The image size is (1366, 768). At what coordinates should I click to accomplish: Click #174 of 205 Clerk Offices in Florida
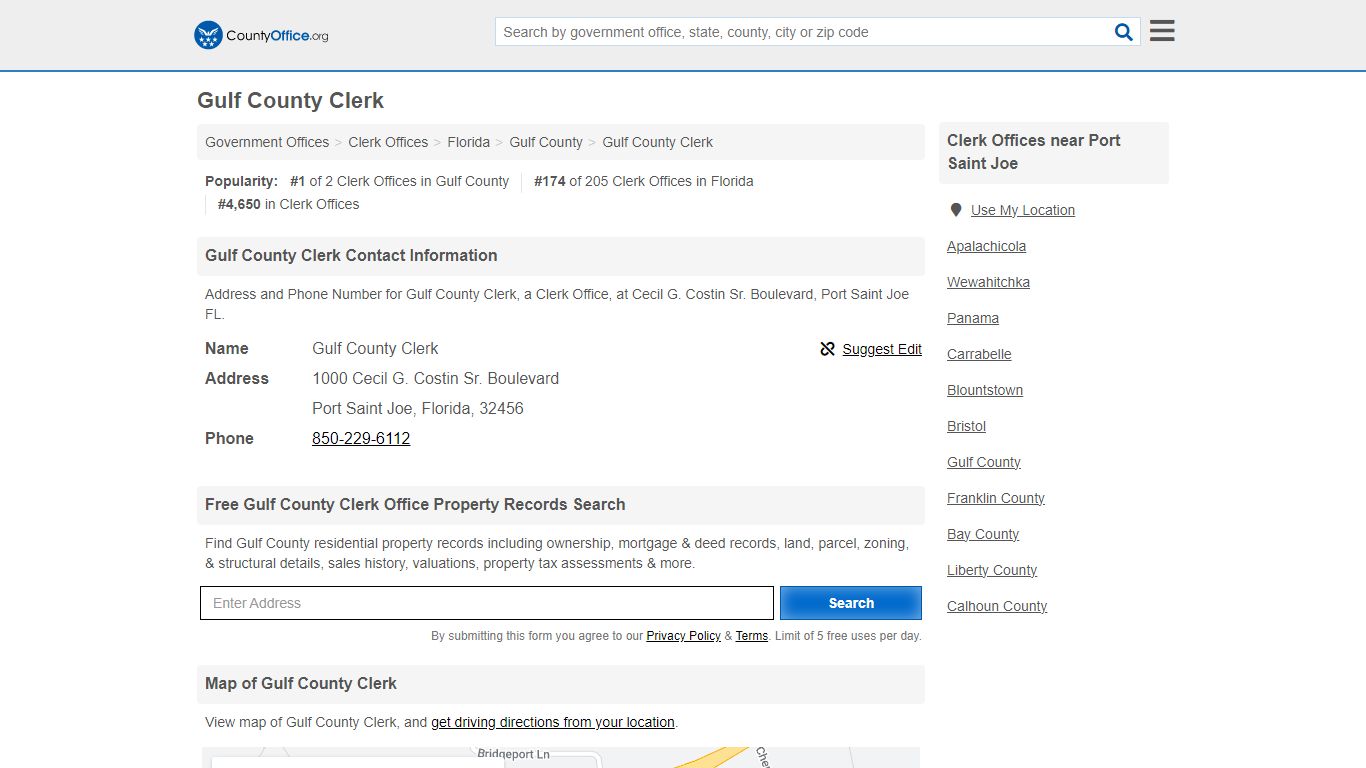pyautogui.click(x=643, y=181)
